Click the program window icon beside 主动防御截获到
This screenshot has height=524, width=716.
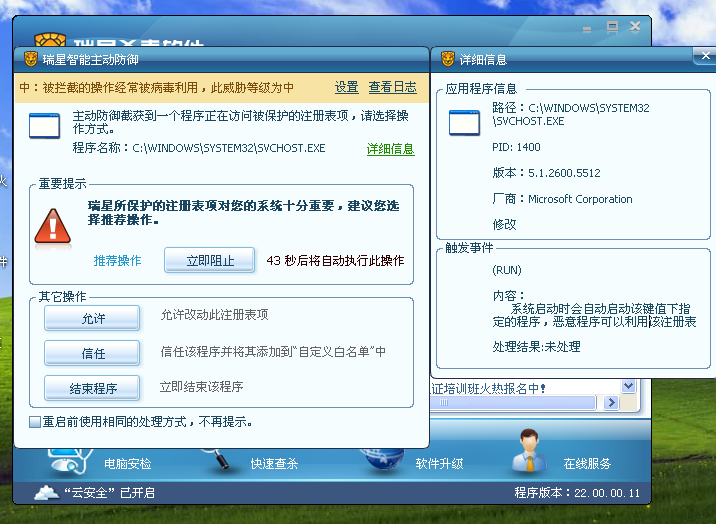[44, 126]
